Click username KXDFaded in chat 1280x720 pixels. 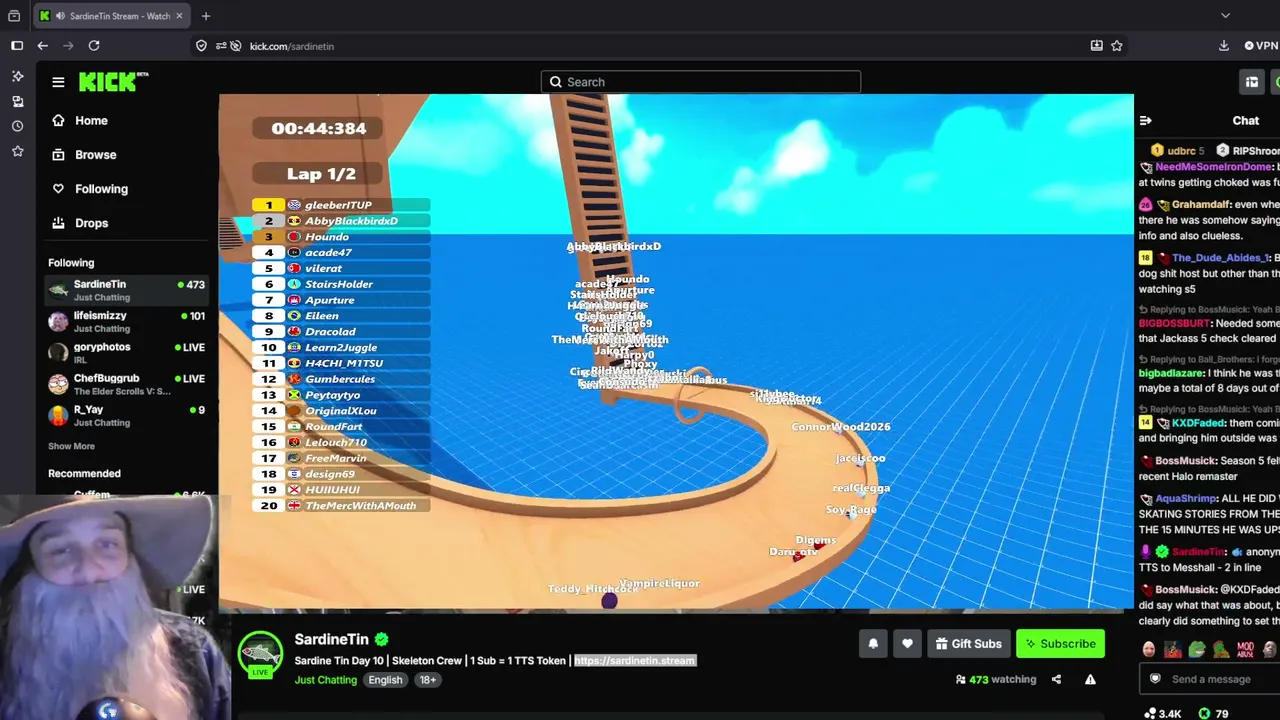(1198, 423)
